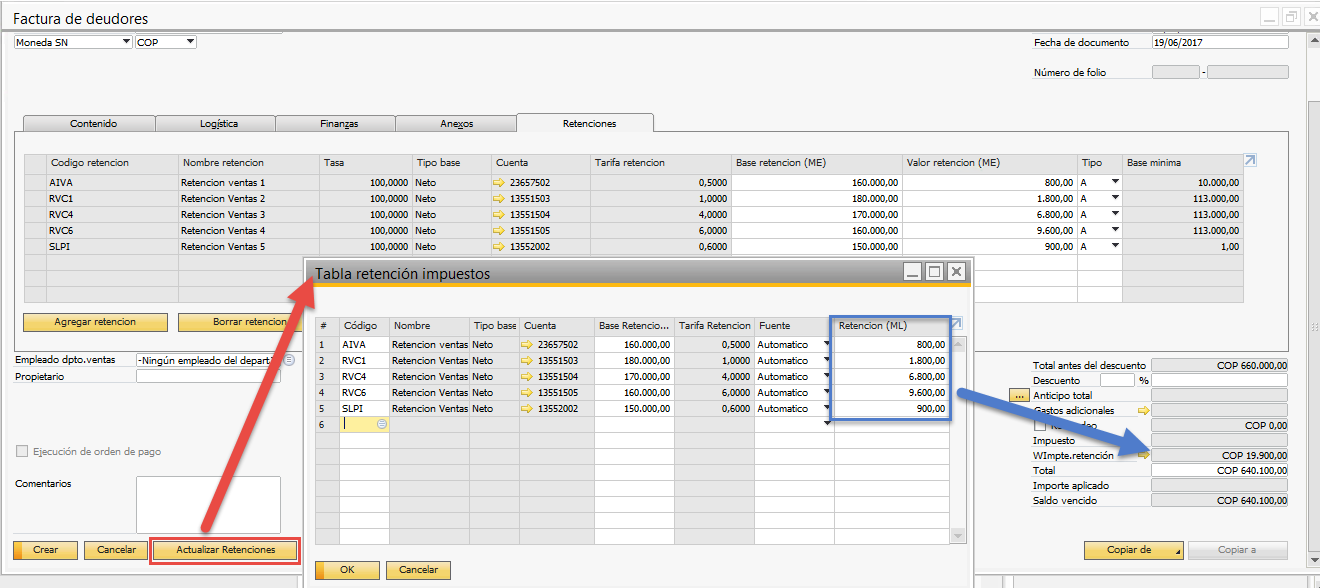This screenshot has width=1320, height=588.
Task: Toggle Ejecución de orden de pago checkbox
Action: 22,452
